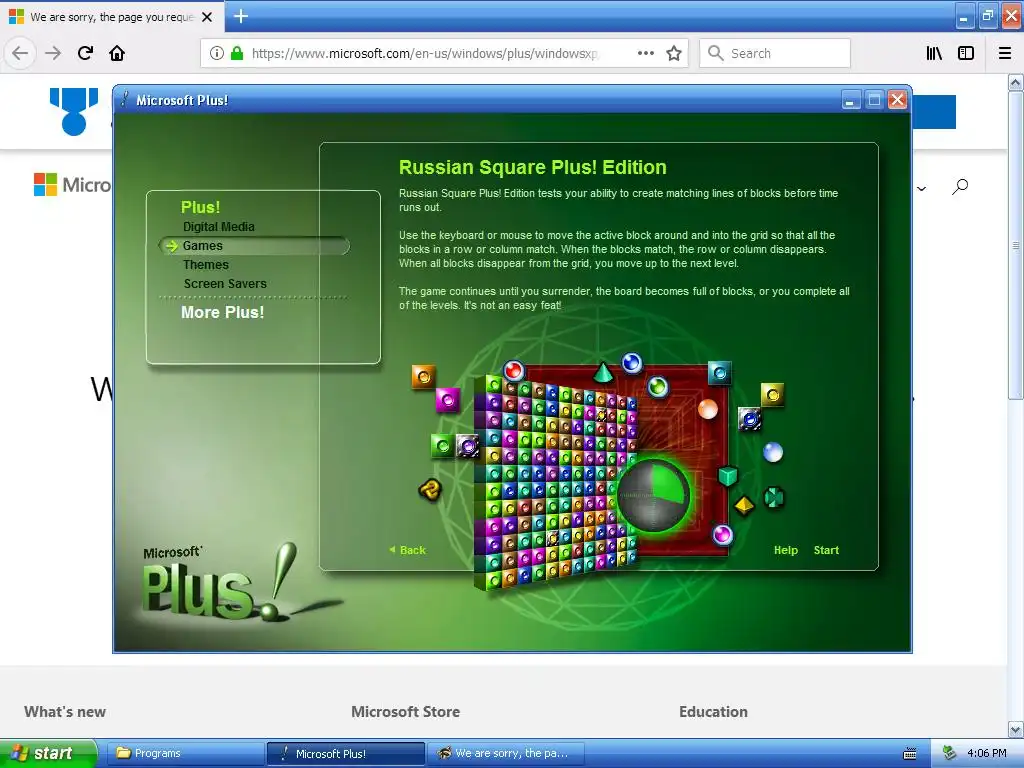The image size is (1024, 768).
Task: Click the browser scrollbar down arrow
Action: pos(1016,729)
